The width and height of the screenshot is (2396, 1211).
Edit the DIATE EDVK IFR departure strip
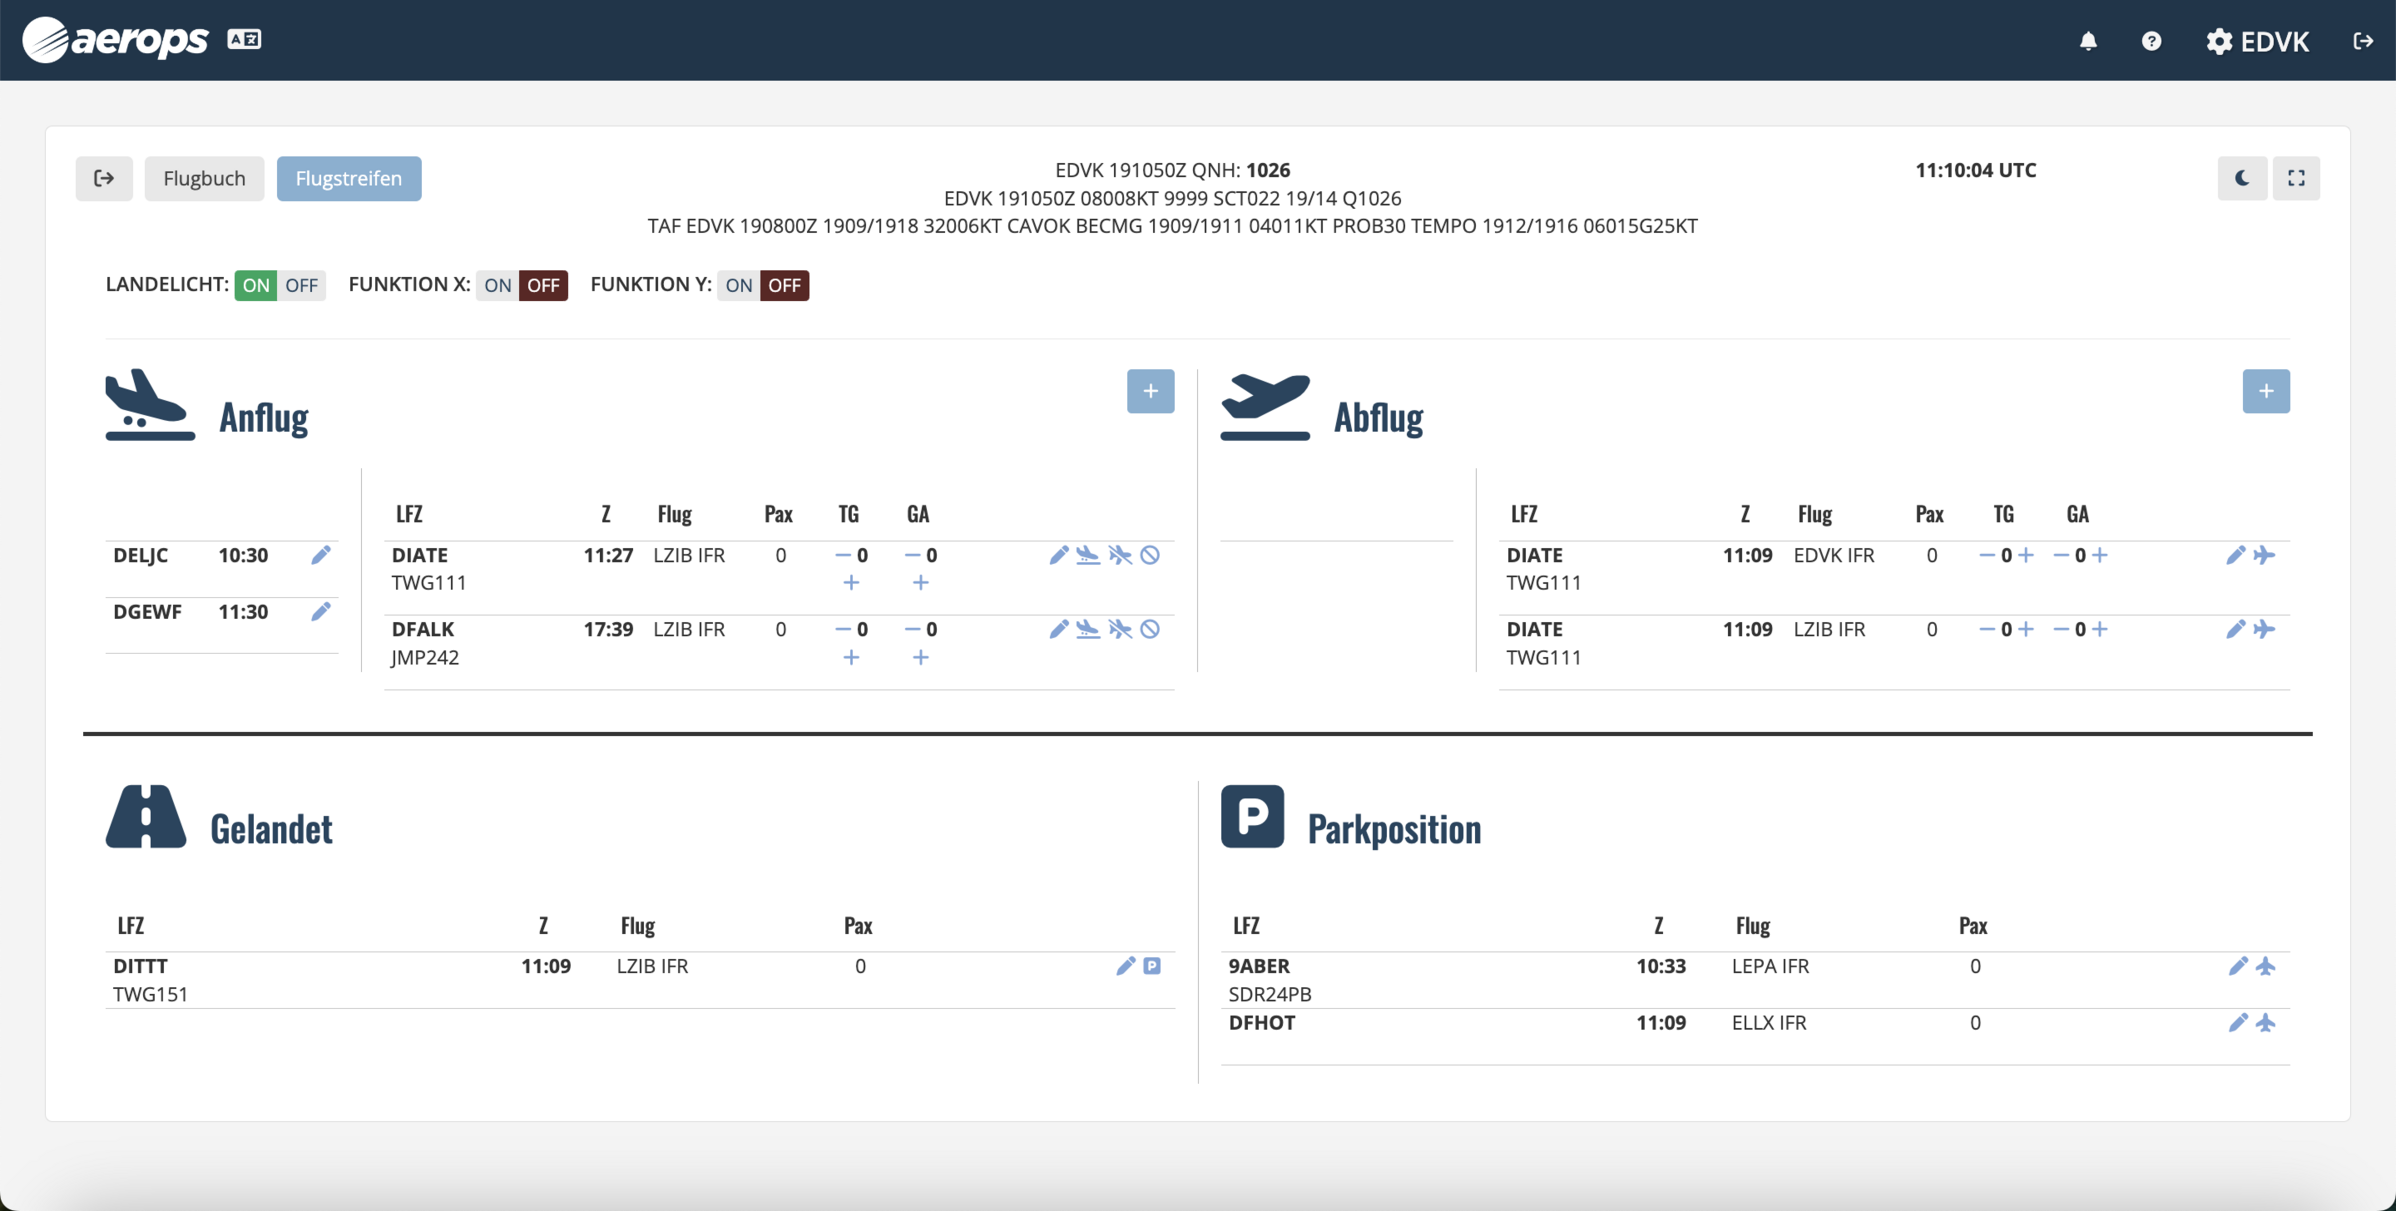2236,555
